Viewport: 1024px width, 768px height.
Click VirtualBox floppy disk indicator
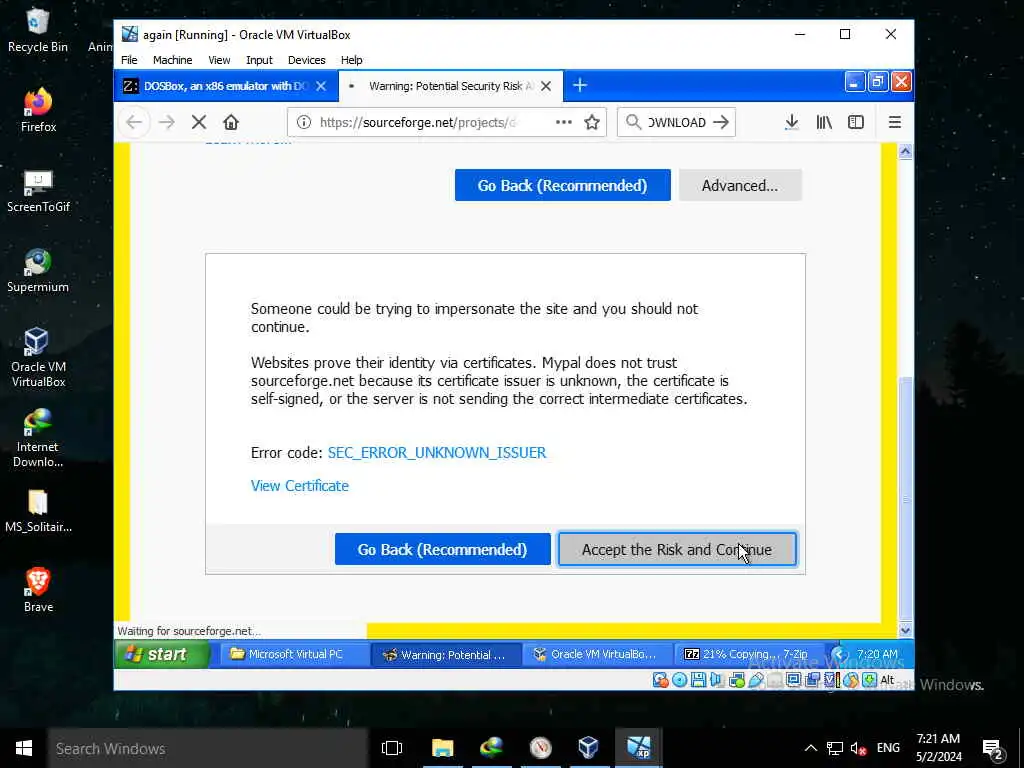pyautogui.click(x=698, y=680)
